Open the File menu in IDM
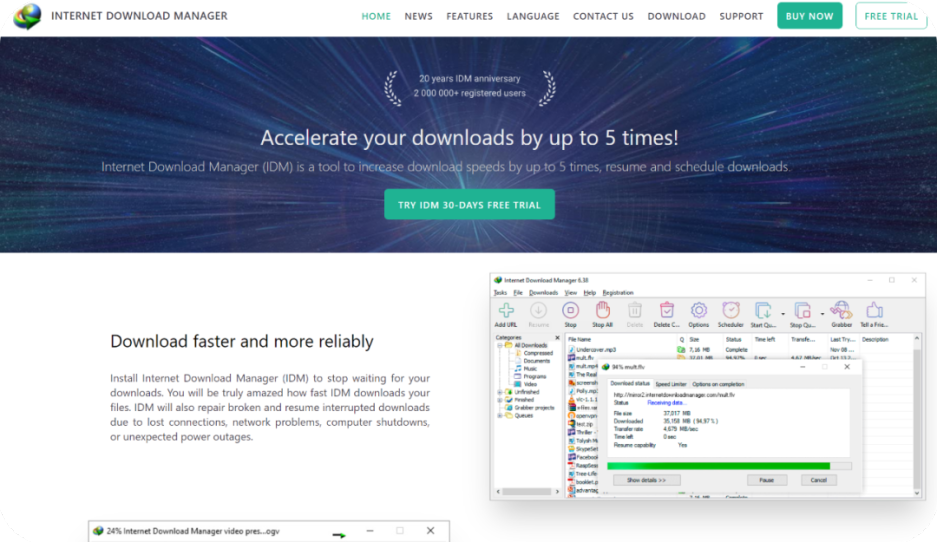Viewport: 937px width, 542px height. tap(518, 293)
